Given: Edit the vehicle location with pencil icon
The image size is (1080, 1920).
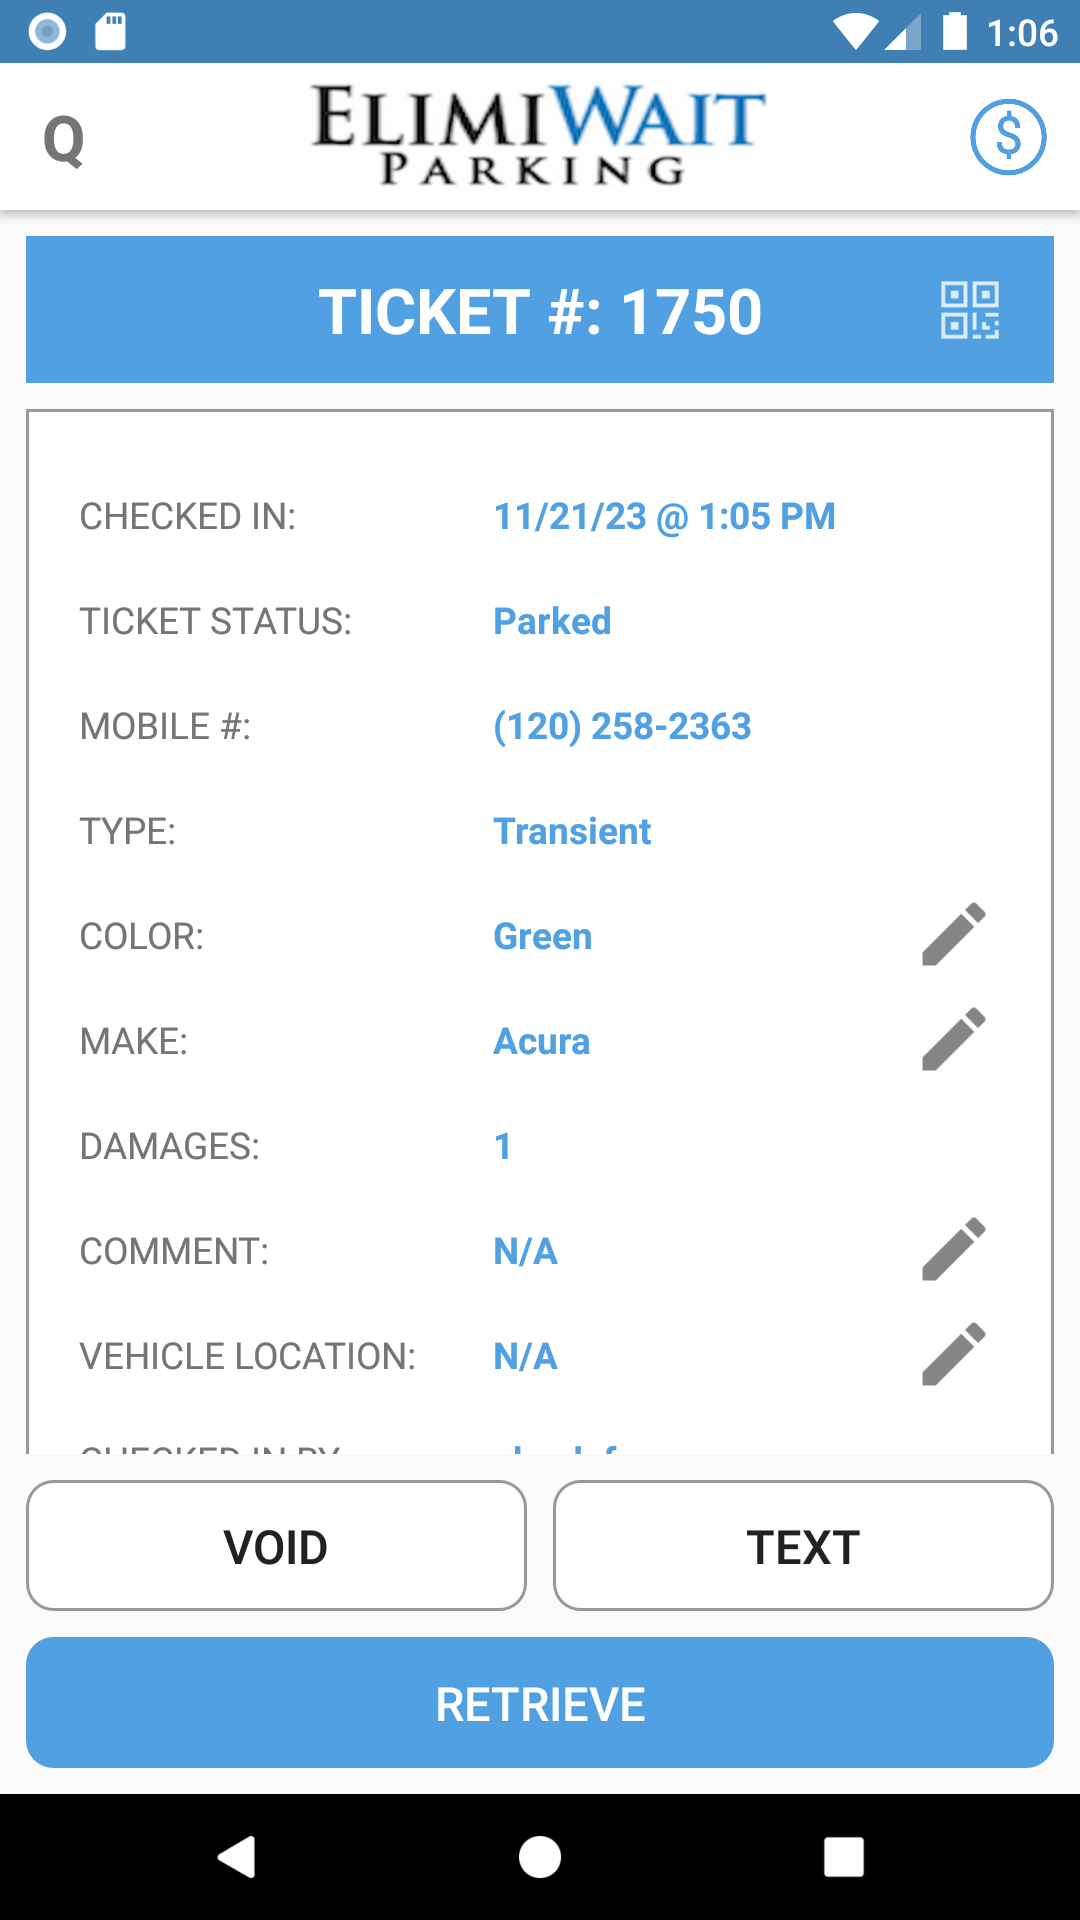Looking at the screenshot, I should tap(953, 1355).
